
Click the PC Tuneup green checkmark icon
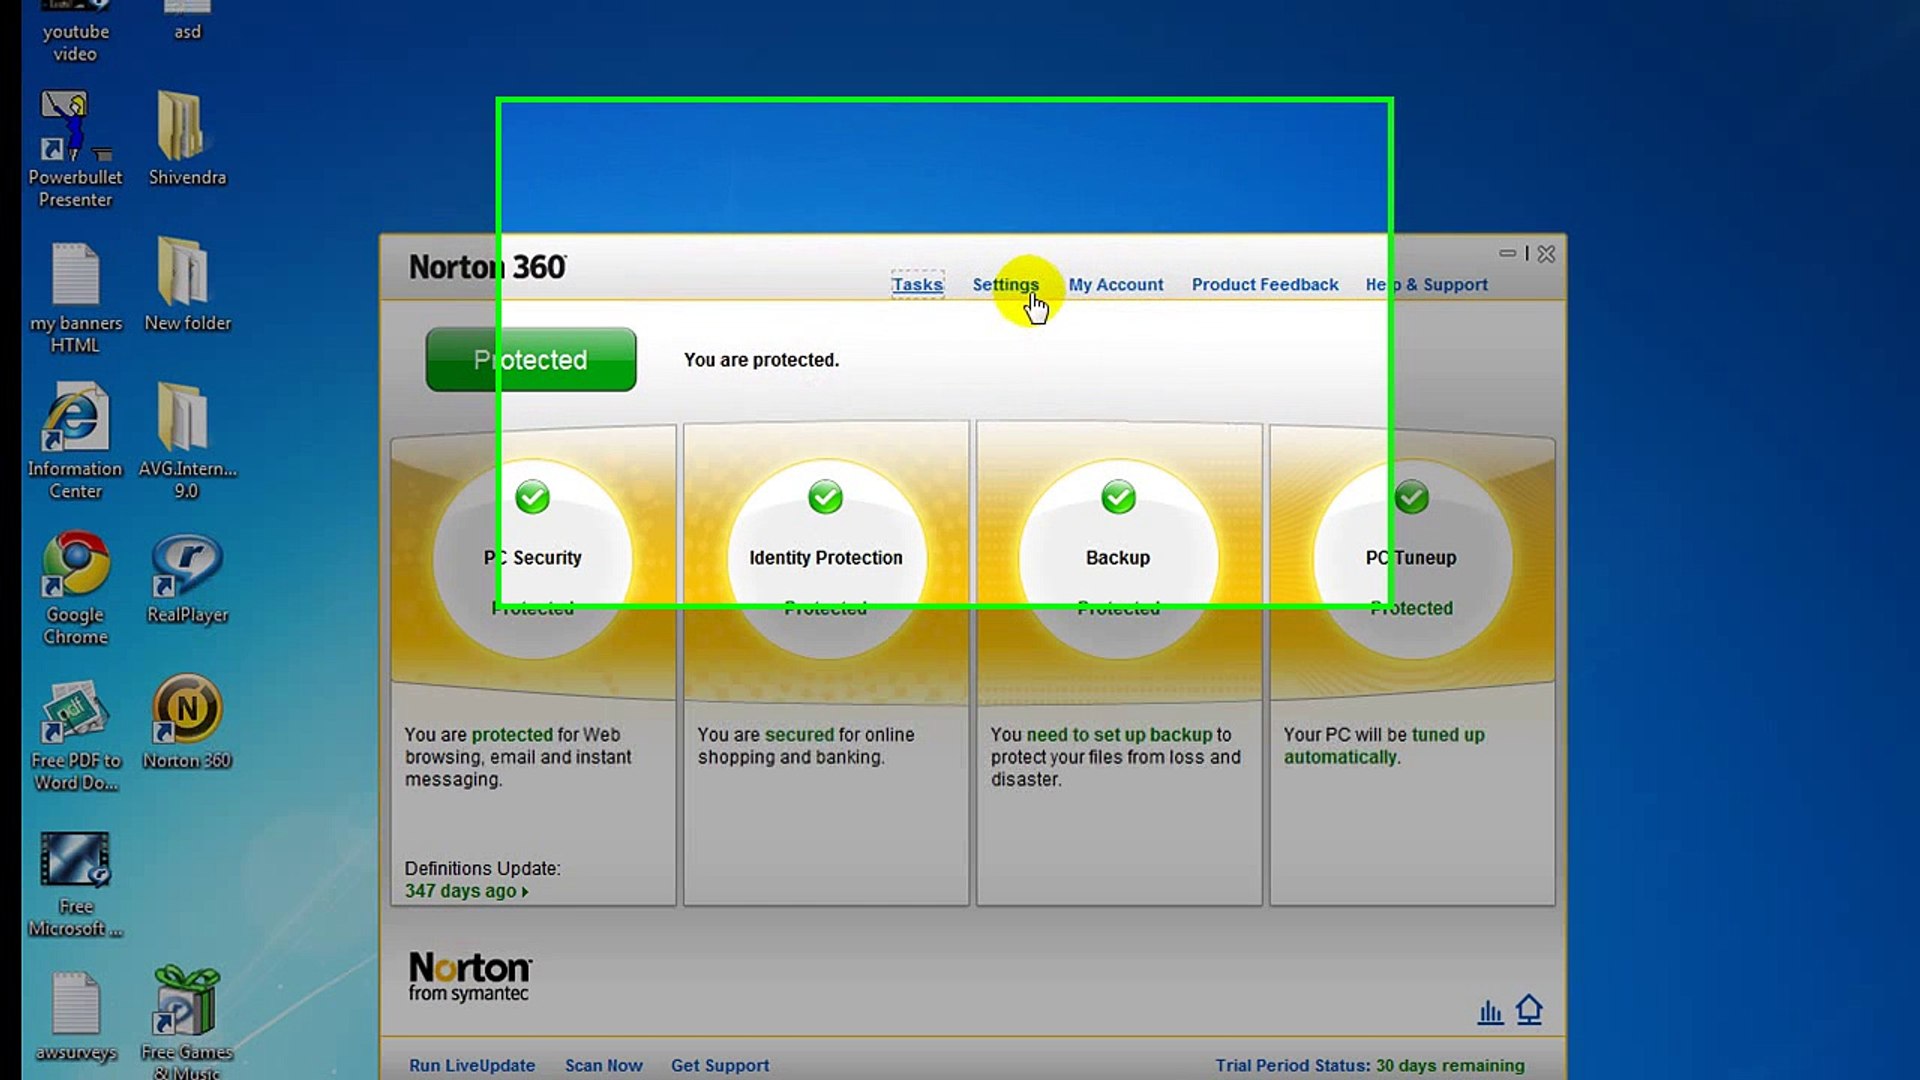[x=1411, y=497]
